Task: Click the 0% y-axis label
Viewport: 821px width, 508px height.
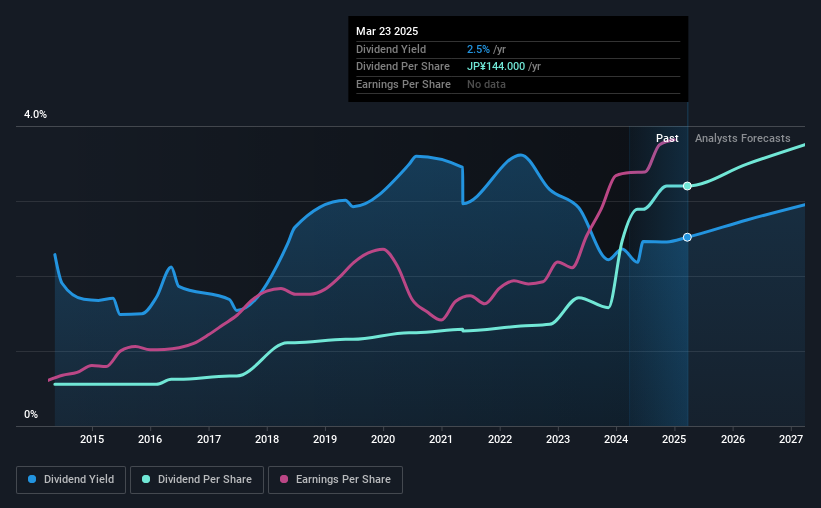Action: tap(31, 414)
